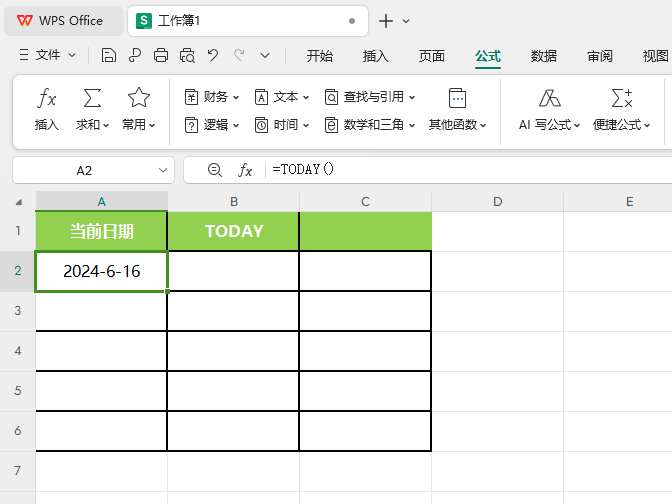Click the save icon in quick access toolbar

tap(109, 56)
